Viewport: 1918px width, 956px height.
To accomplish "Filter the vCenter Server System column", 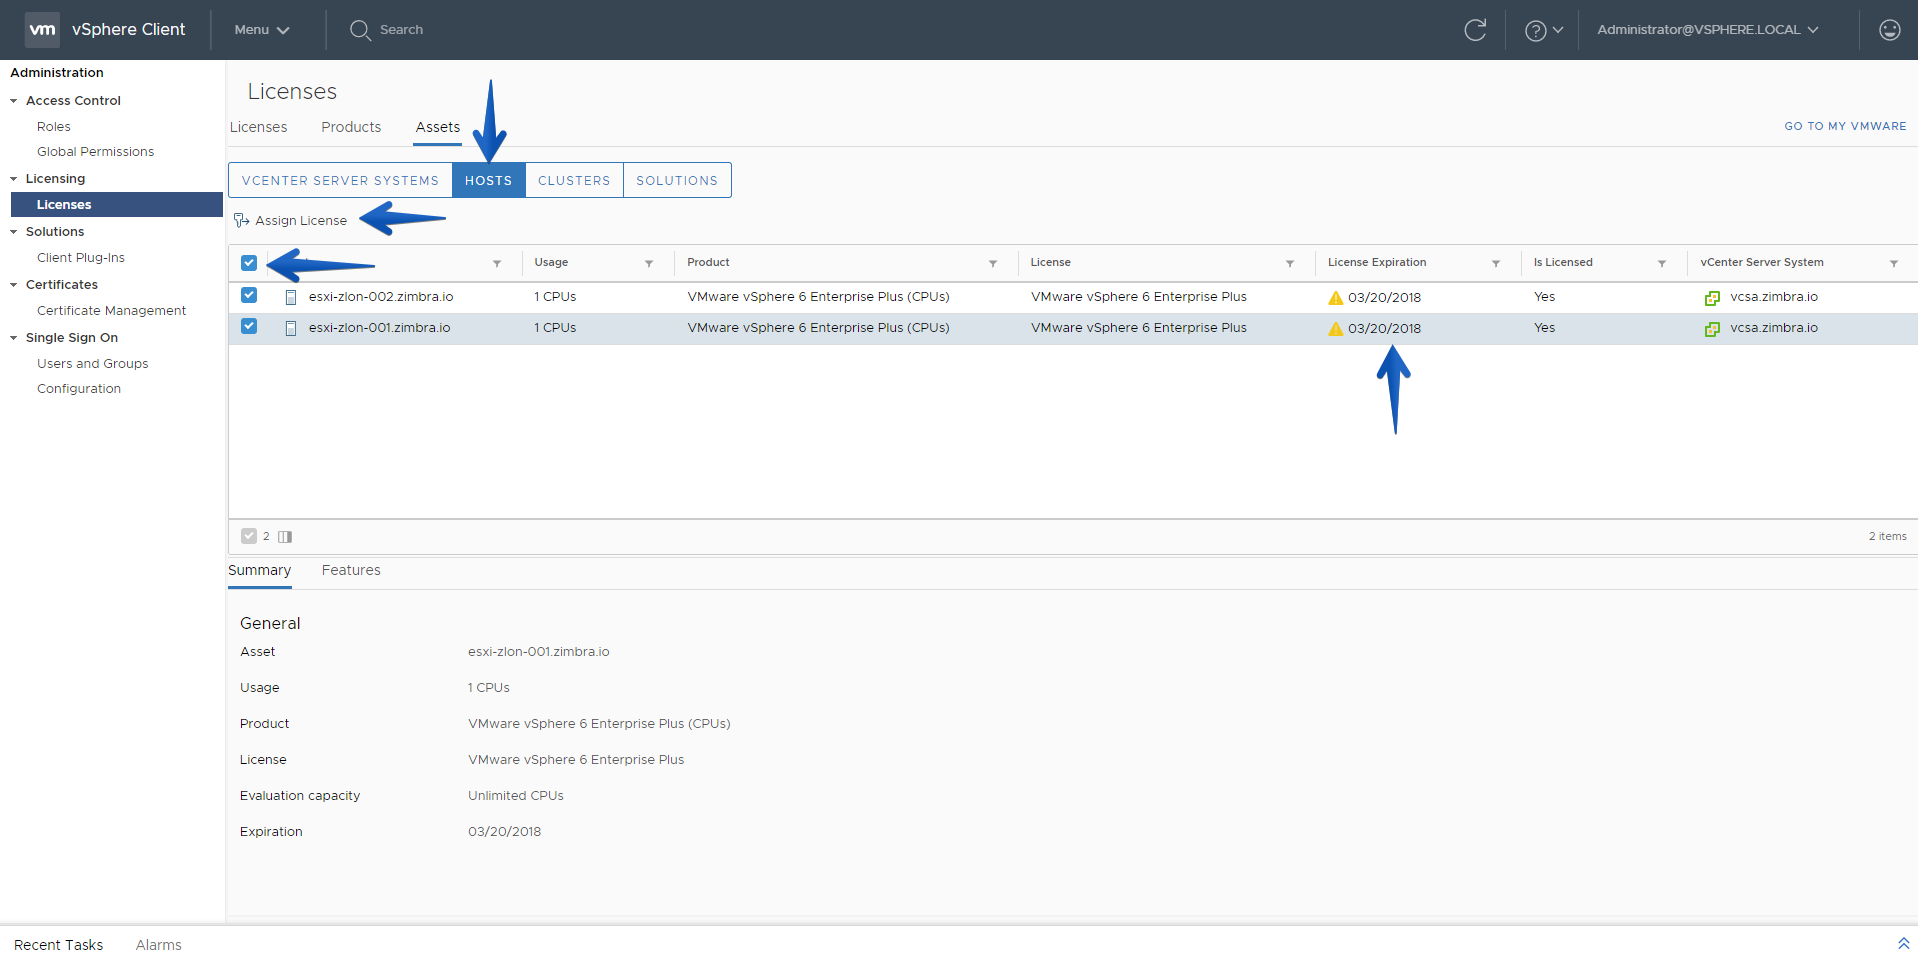I will click(1894, 263).
